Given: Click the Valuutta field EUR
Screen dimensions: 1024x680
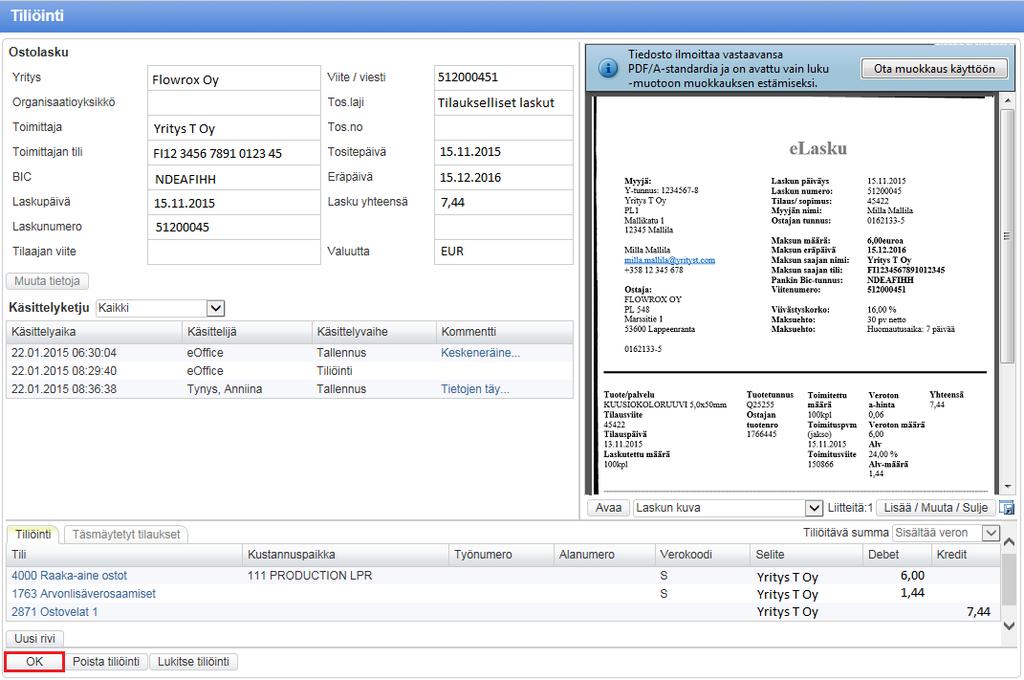Looking at the screenshot, I should [x=504, y=252].
